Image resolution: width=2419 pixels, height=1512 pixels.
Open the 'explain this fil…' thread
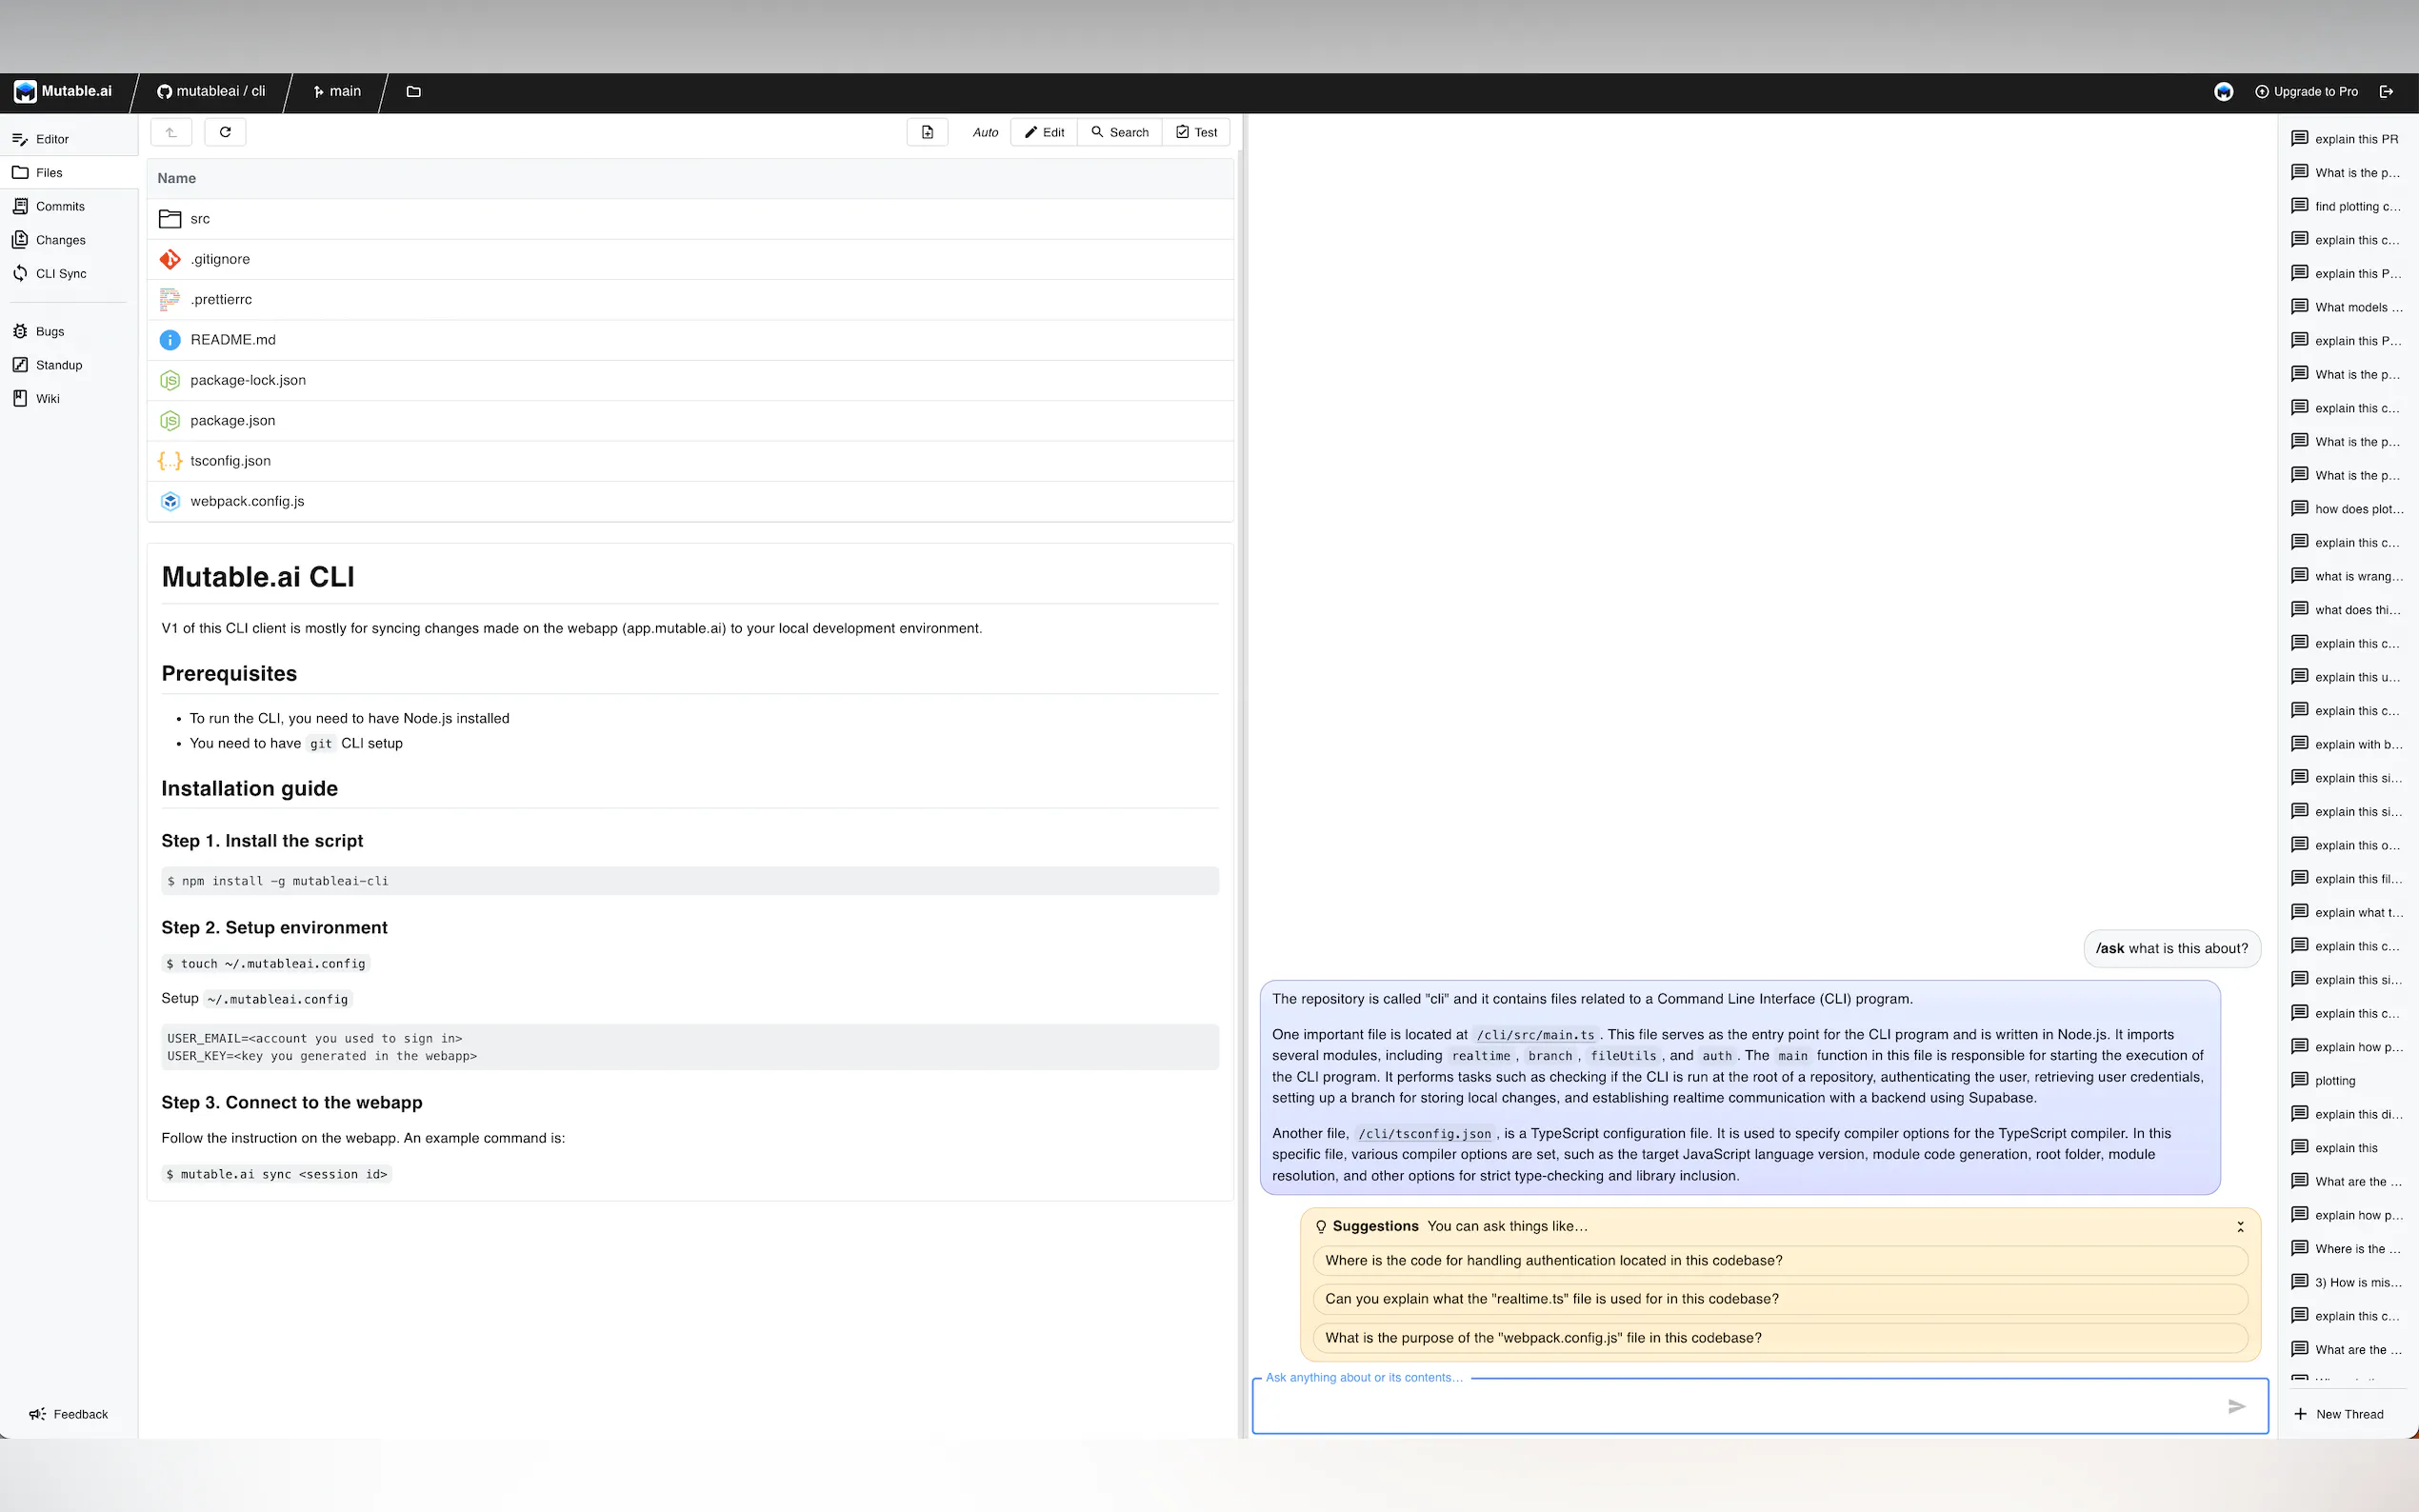2346,879
